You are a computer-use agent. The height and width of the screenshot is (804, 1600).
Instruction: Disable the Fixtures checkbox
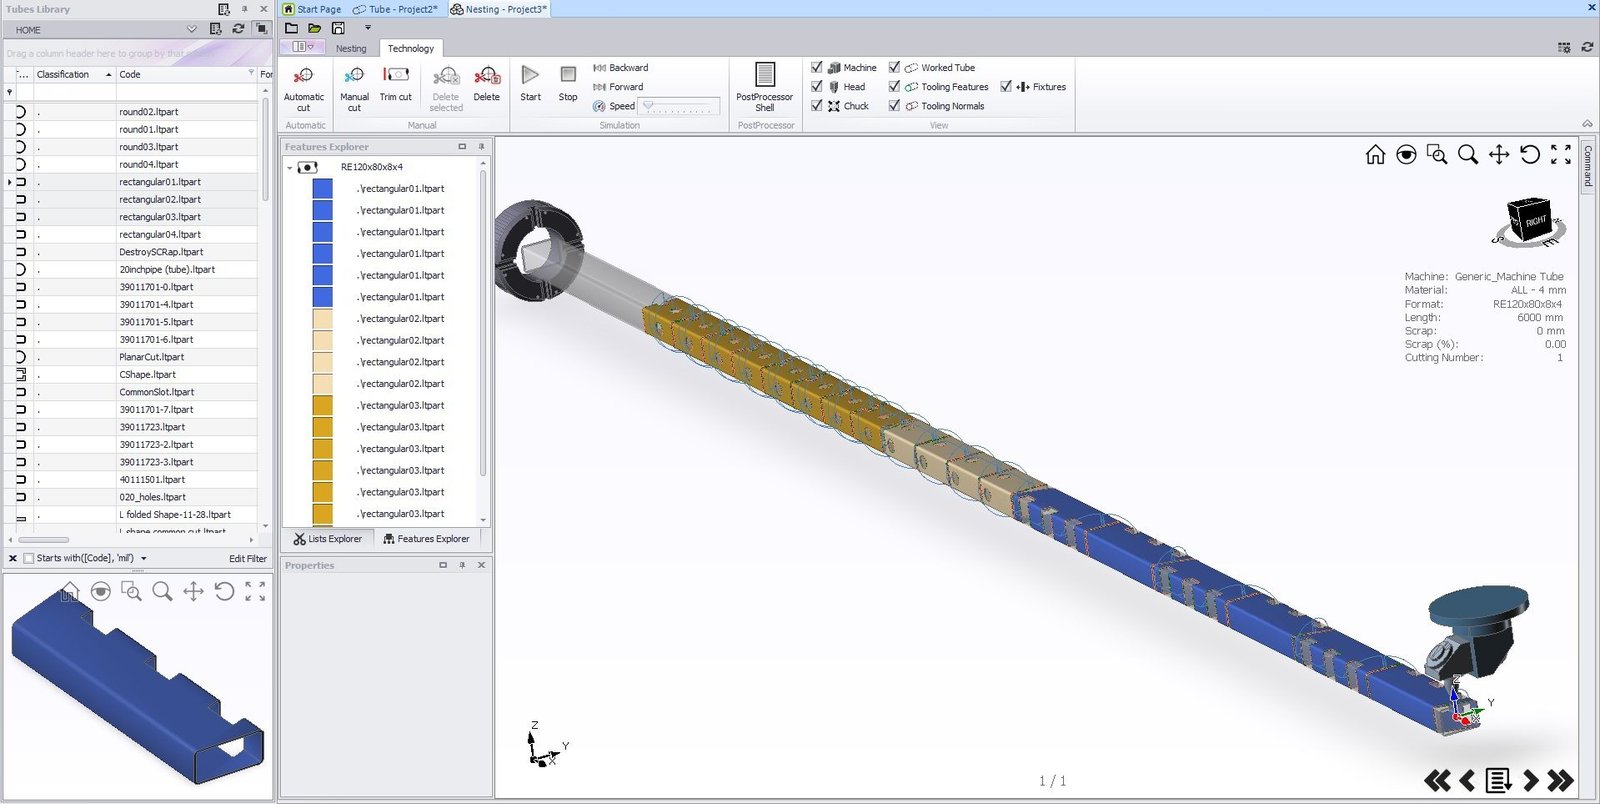(1006, 87)
